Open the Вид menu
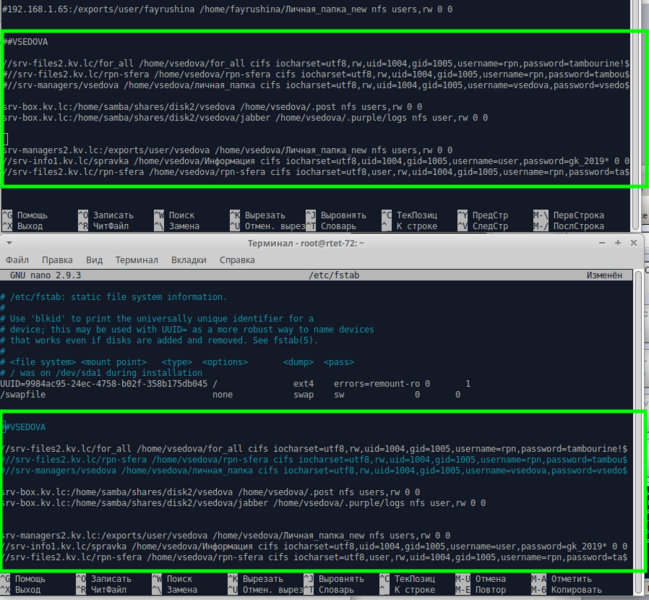 (94, 260)
